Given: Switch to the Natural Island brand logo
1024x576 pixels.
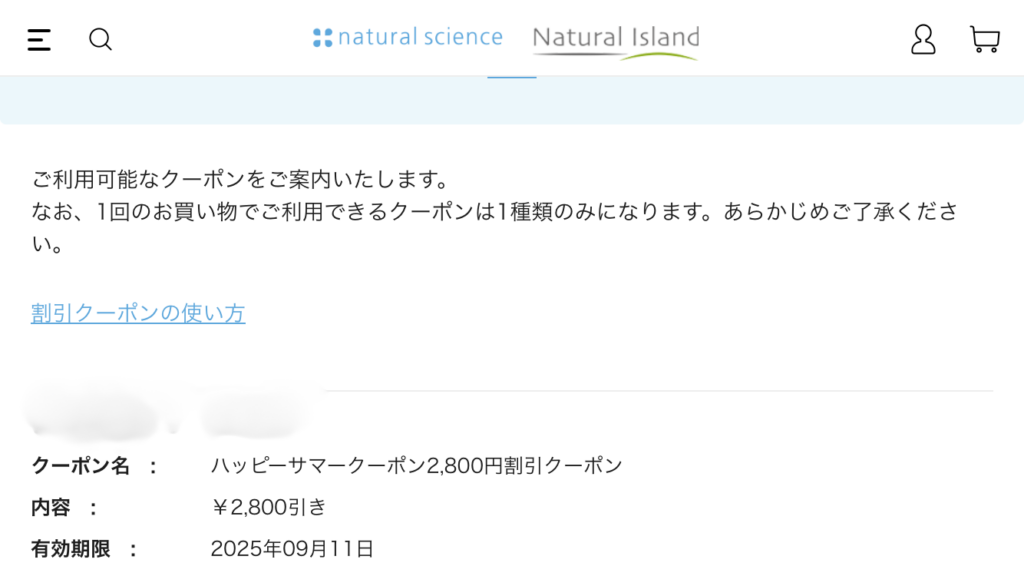Looking at the screenshot, I should [616, 42].
